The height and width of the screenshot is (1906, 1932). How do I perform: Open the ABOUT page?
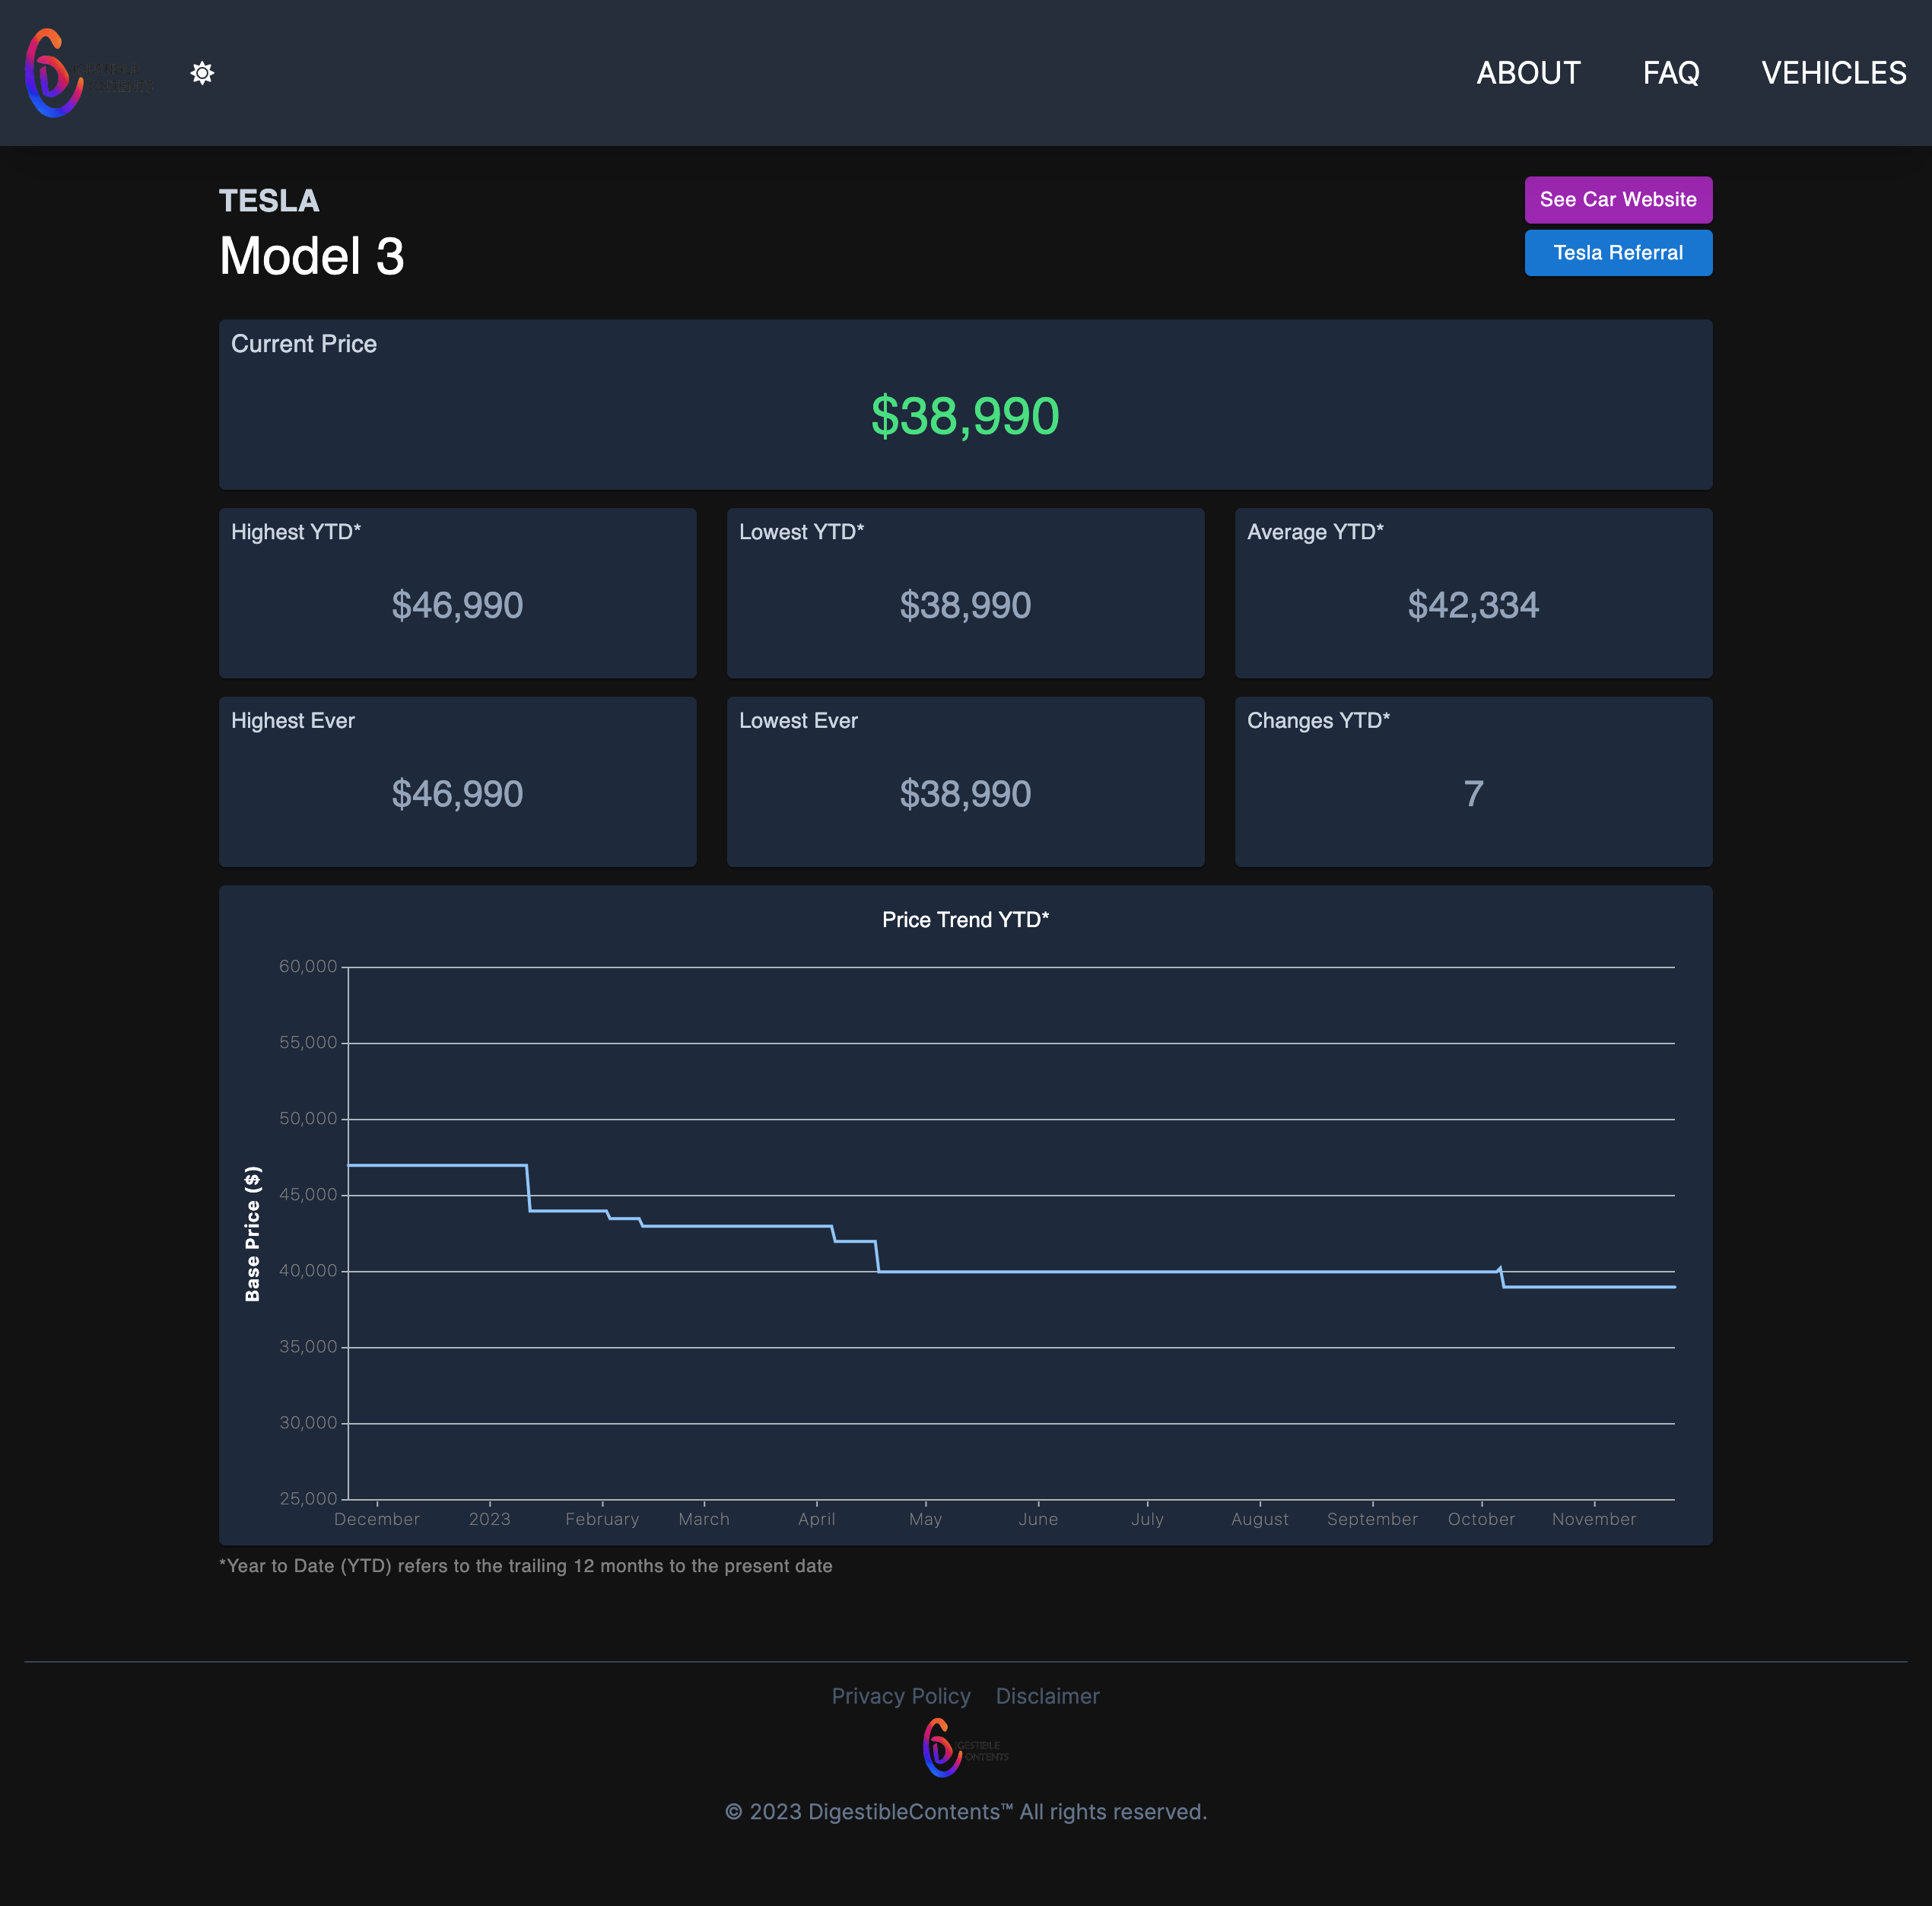coord(1528,73)
